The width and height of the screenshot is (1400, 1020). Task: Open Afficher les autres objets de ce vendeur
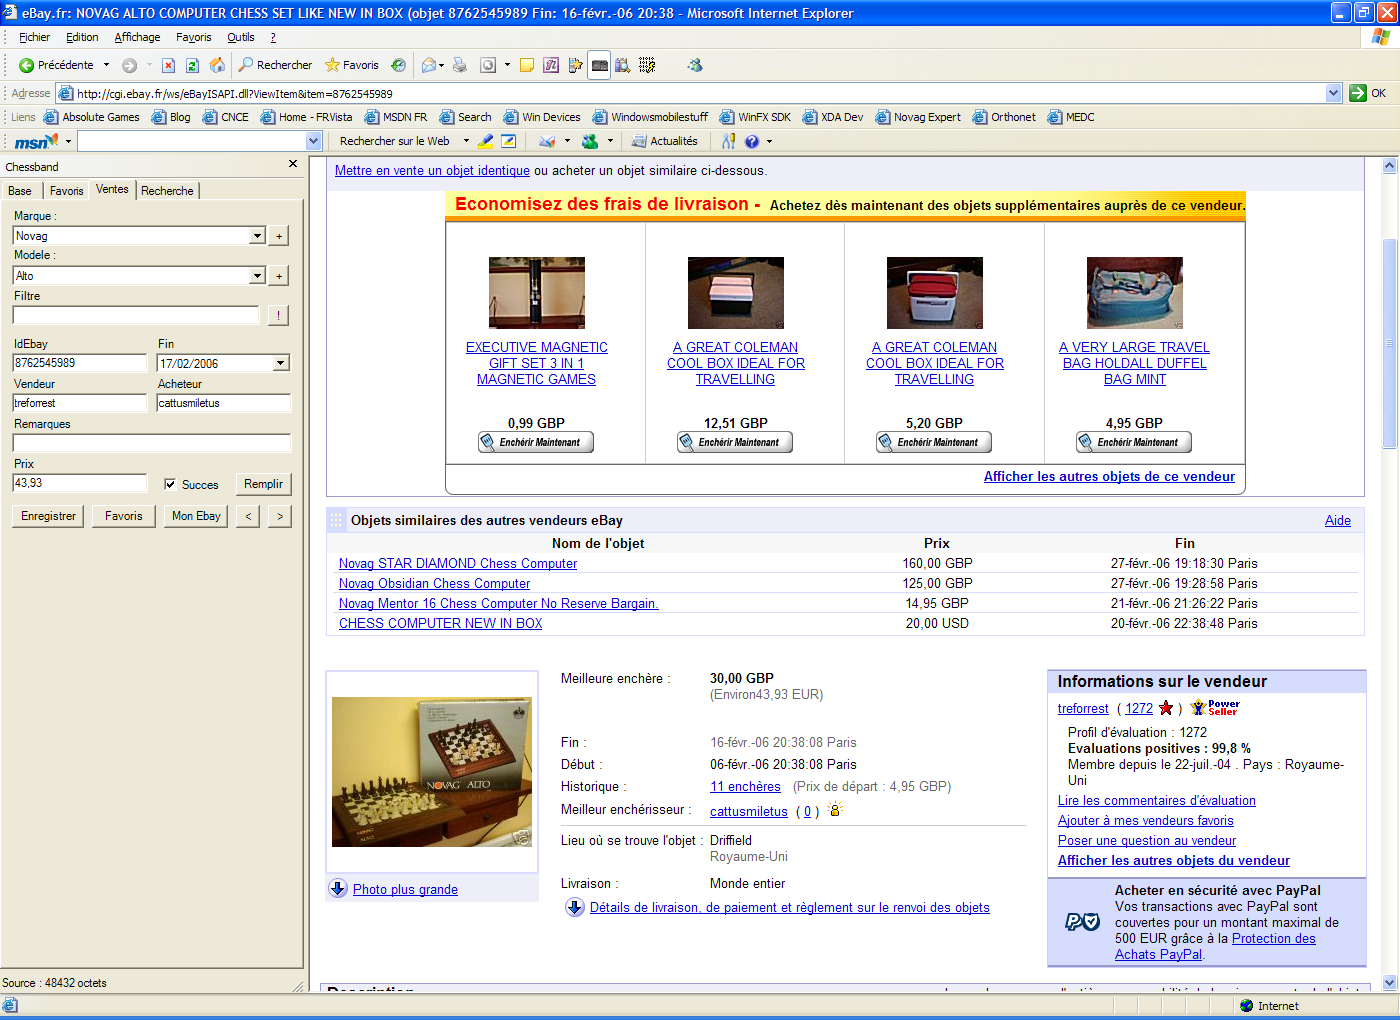pyautogui.click(x=1109, y=477)
